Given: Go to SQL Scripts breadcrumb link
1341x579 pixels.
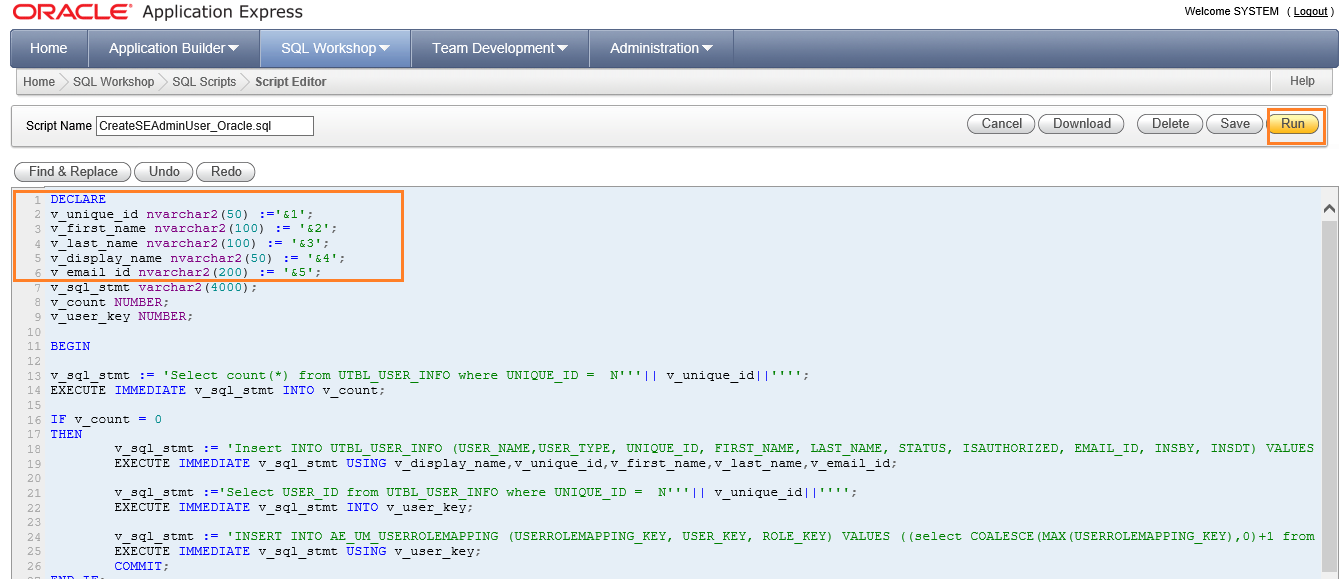Looking at the screenshot, I should (204, 82).
